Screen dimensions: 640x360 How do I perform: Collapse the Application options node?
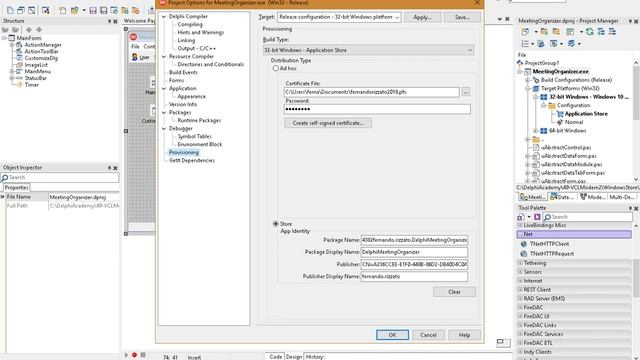164,89
